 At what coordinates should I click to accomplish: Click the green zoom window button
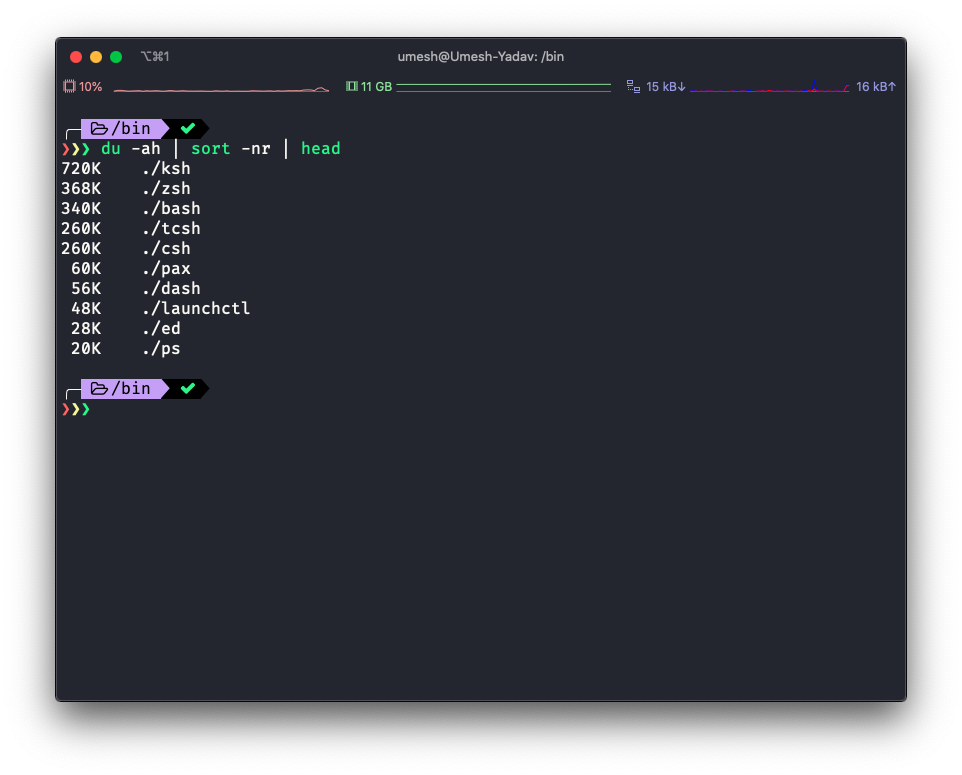click(116, 57)
